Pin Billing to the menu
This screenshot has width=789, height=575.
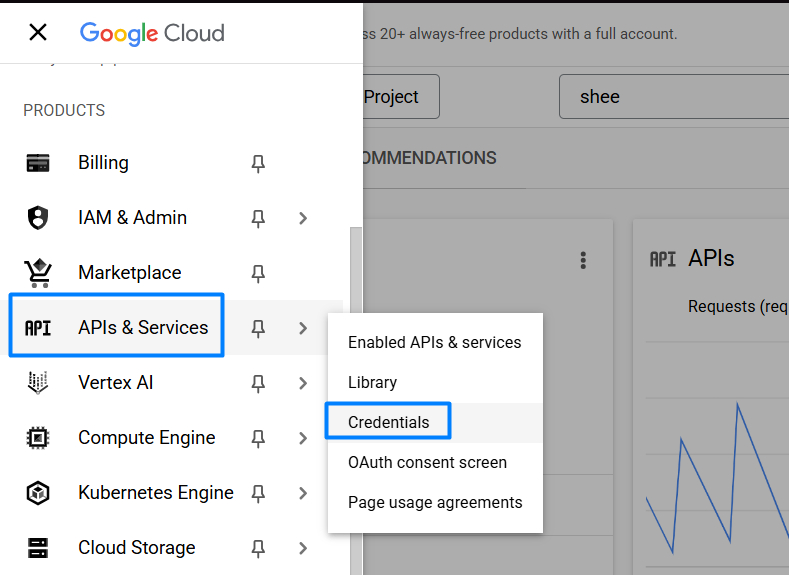(x=258, y=163)
